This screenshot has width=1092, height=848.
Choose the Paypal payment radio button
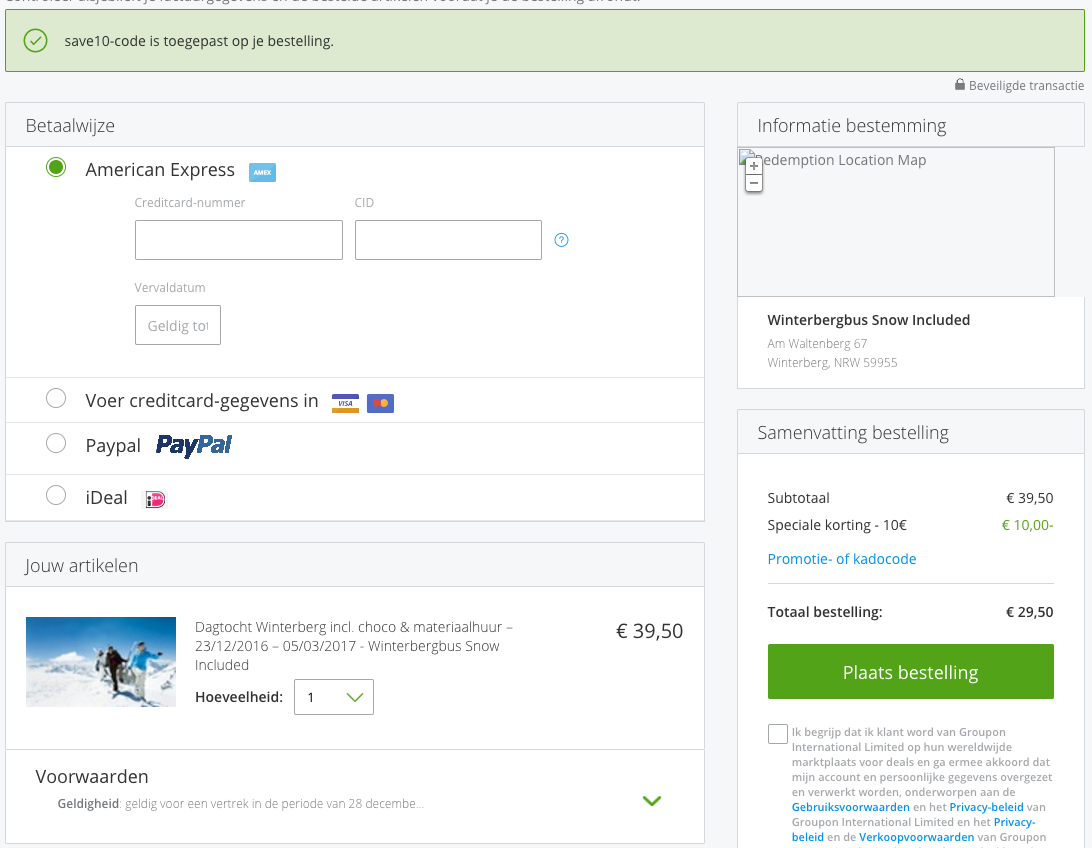coord(56,443)
